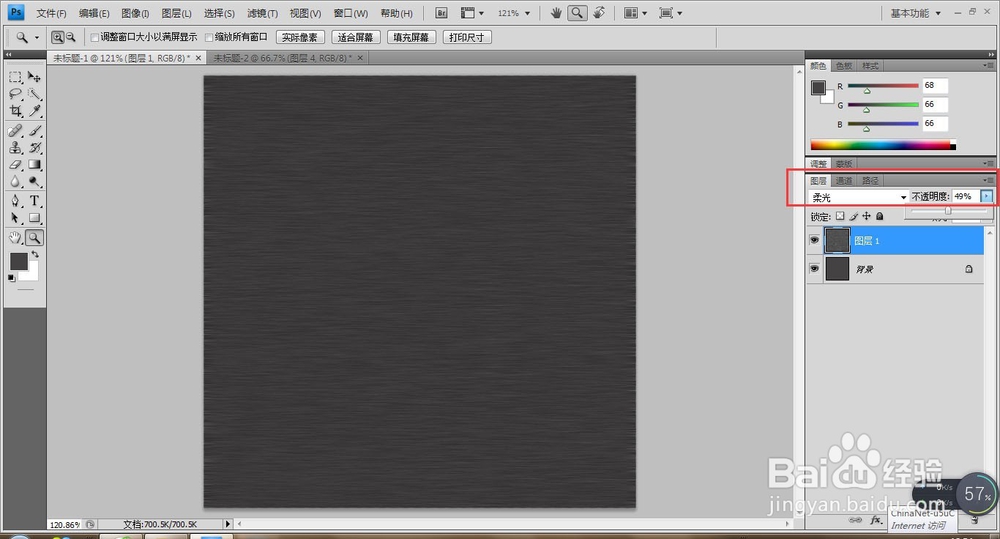Click Zoom In mode in options bar
The image size is (1000, 539).
[x=57, y=38]
